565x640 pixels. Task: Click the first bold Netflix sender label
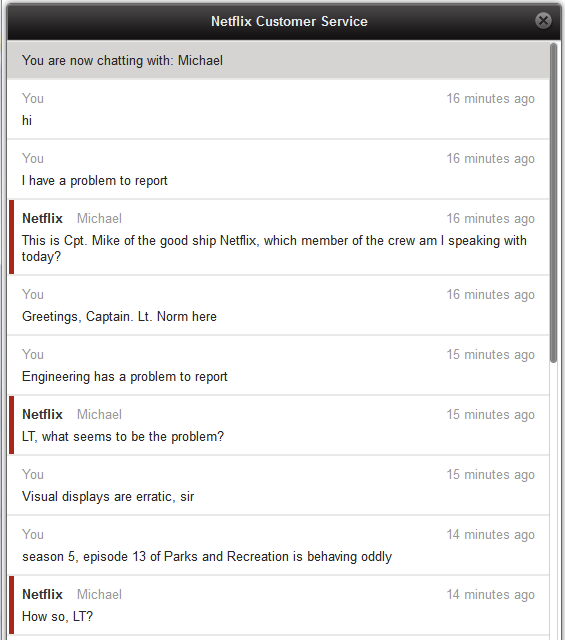coord(42,218)
